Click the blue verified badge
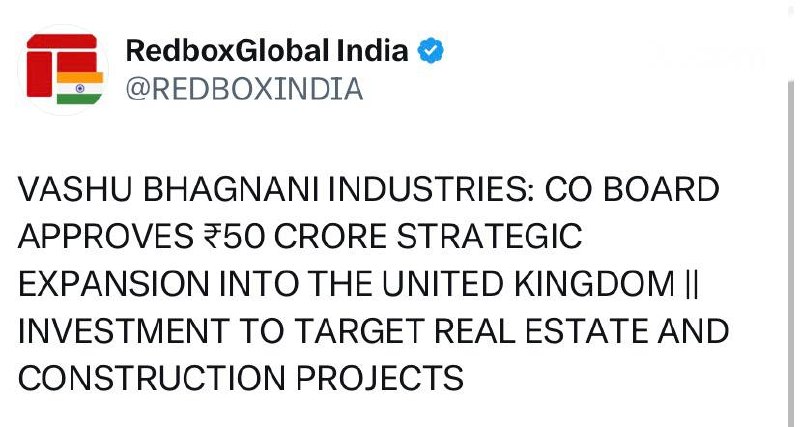The height and width of the screenshot is (427, 800). [431, 51]
